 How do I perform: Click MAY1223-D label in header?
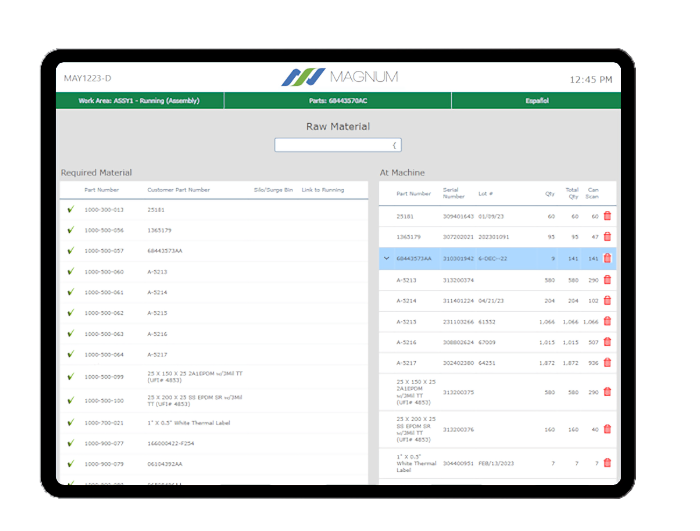pyautogui.click(x=88, y=78)
